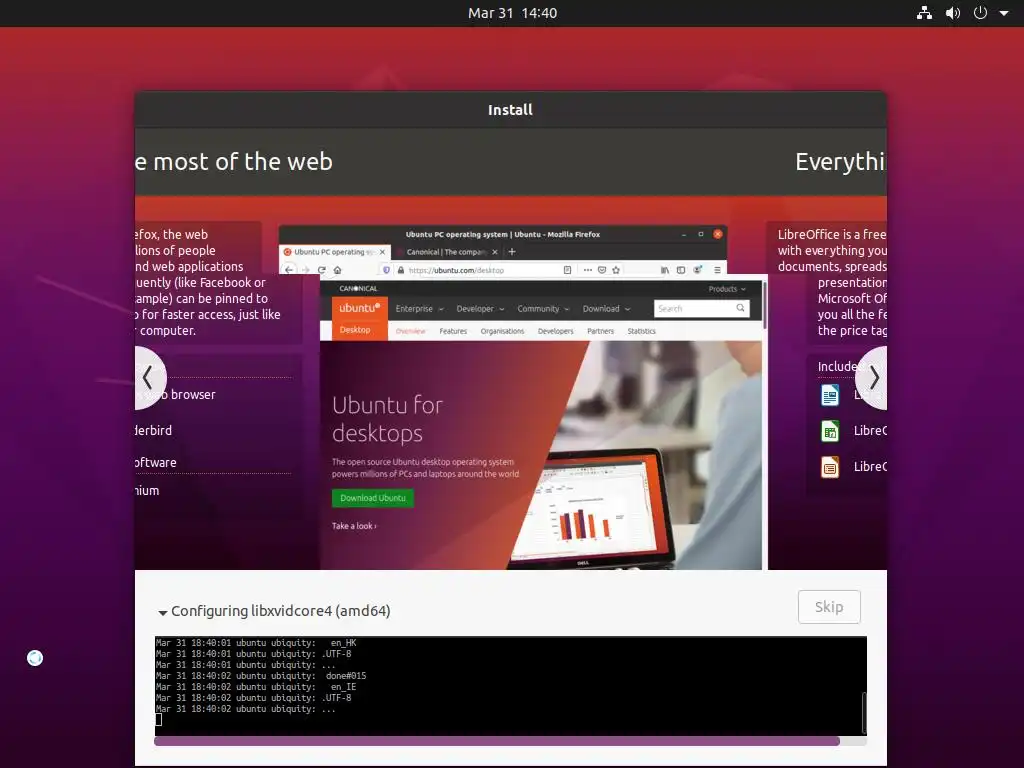Screen dimensions: 1024x768
Task: Click the Overview tab on Ubuntu site
Action: tap(411, 331)
